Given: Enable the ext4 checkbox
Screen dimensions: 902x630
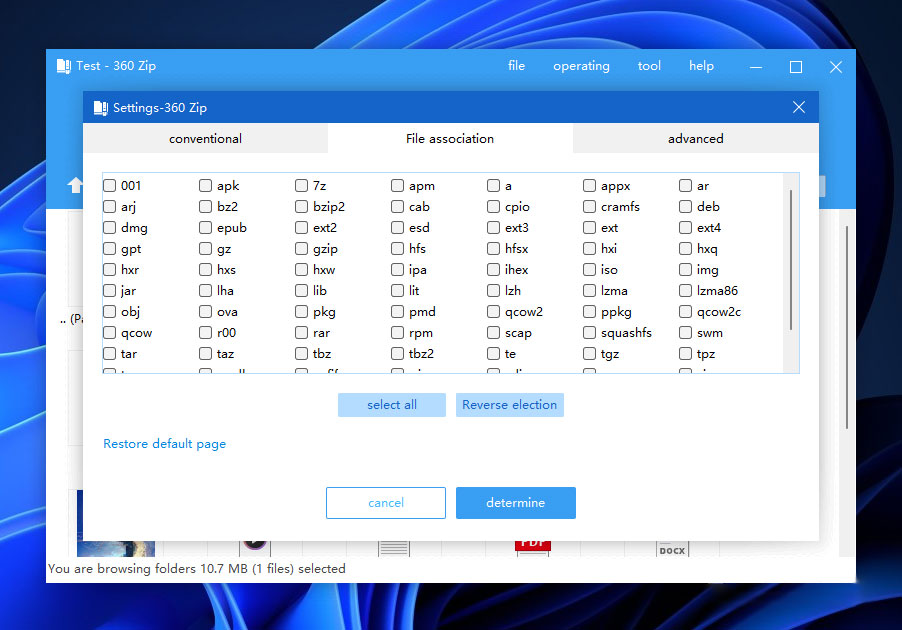Looking at the screenshot, I should coord(685,227).
